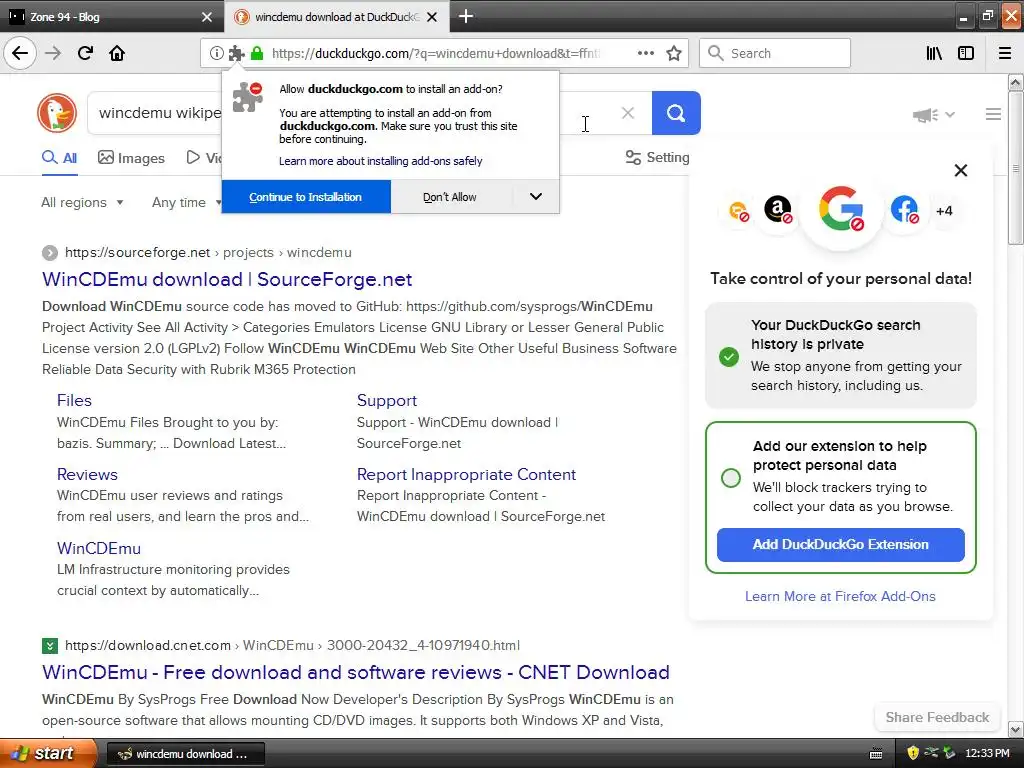The width and height of the screenshot is (1024, 768).
Task: Select wincdemu download taskbar item
Action: click(x=185, y=754)
